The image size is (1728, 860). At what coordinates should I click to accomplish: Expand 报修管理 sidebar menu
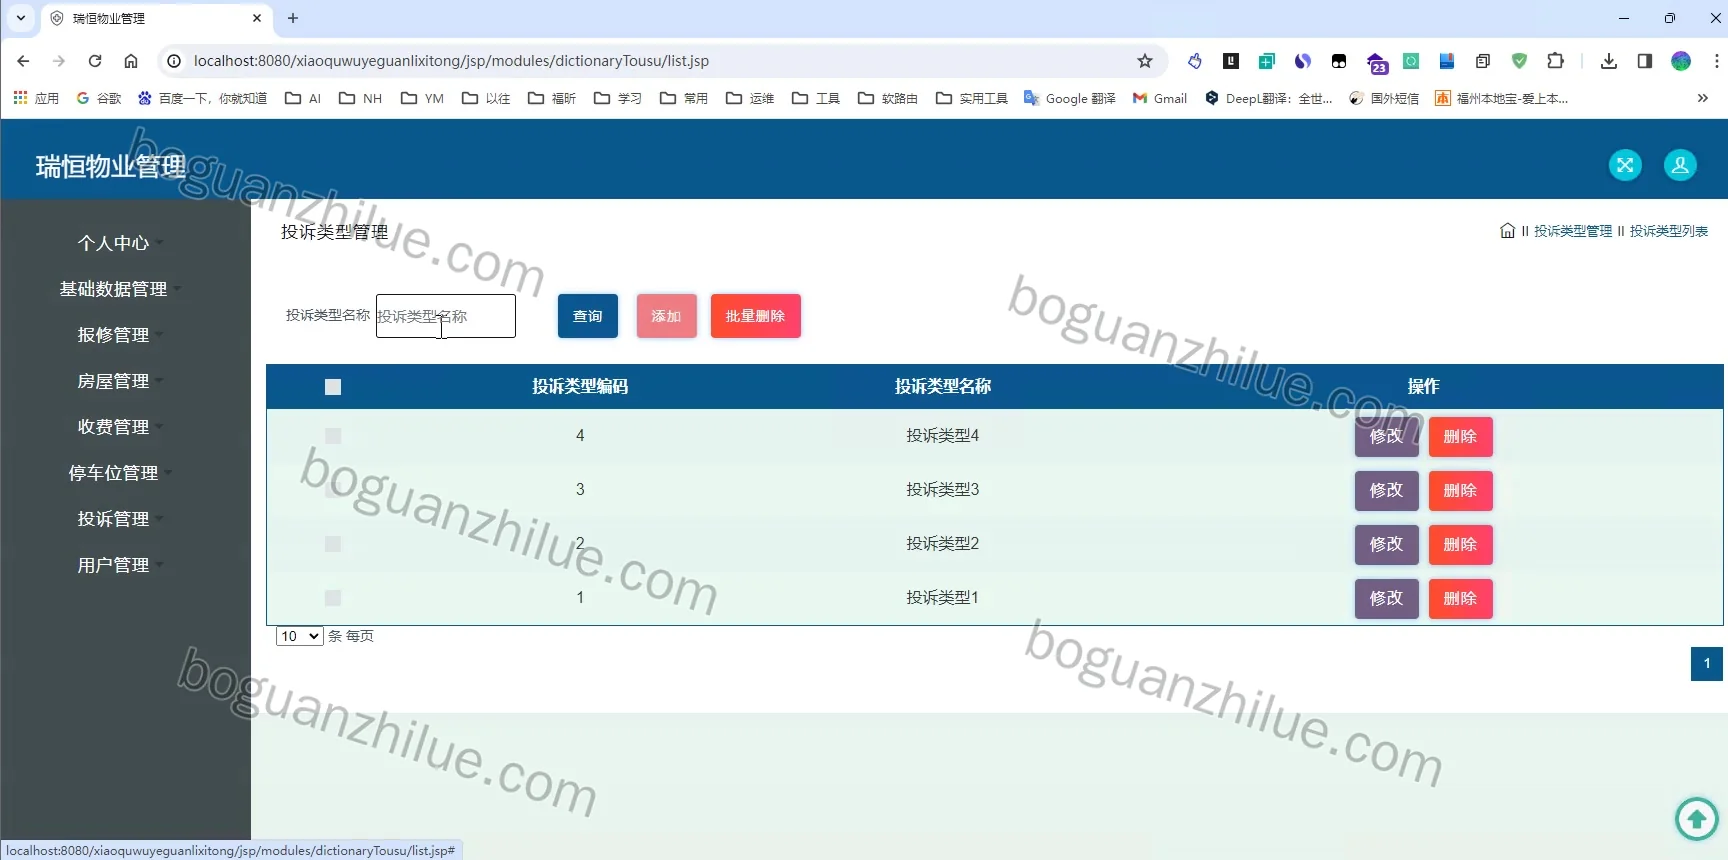click(114, 335)
